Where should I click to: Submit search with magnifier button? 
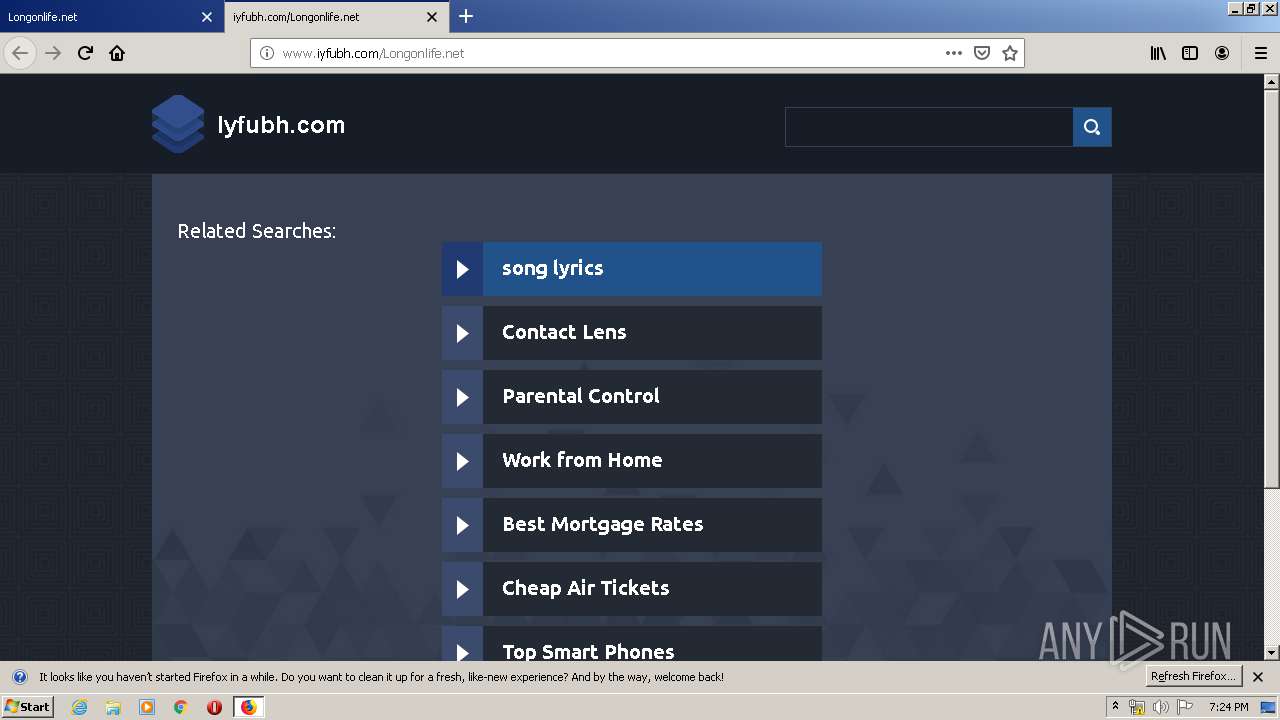pos(1092,127)
